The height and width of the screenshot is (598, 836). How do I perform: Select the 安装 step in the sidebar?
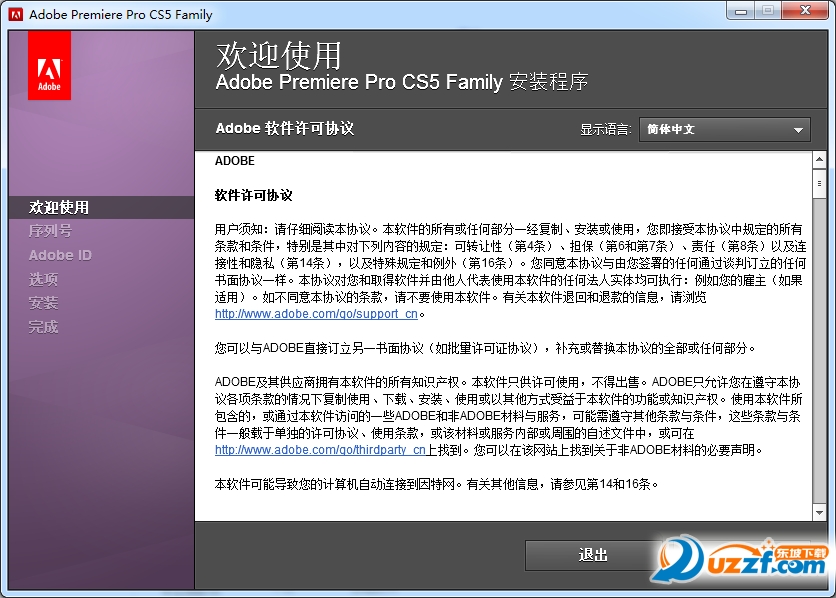pyautogui.click(x=43, y=303)
